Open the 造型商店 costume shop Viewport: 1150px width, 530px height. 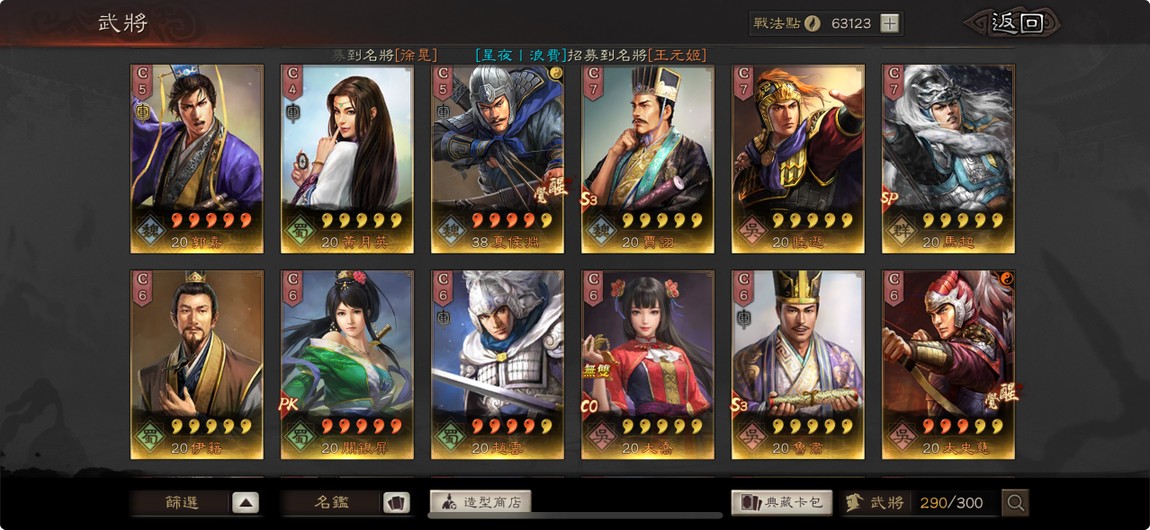pyautogui.click(x=480, y=503)
